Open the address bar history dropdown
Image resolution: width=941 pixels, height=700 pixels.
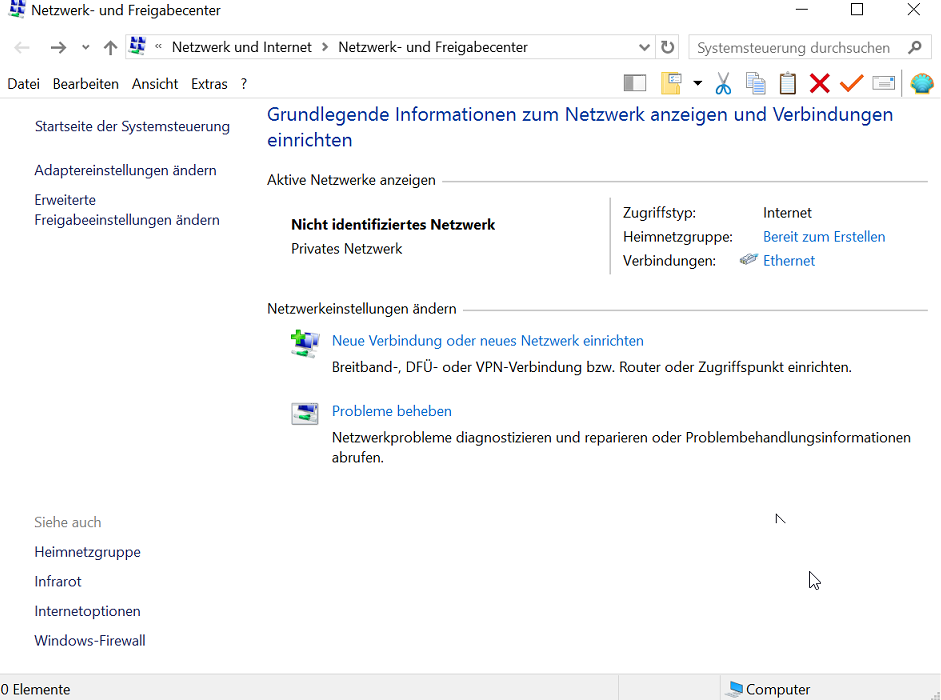tap(644, 47)
